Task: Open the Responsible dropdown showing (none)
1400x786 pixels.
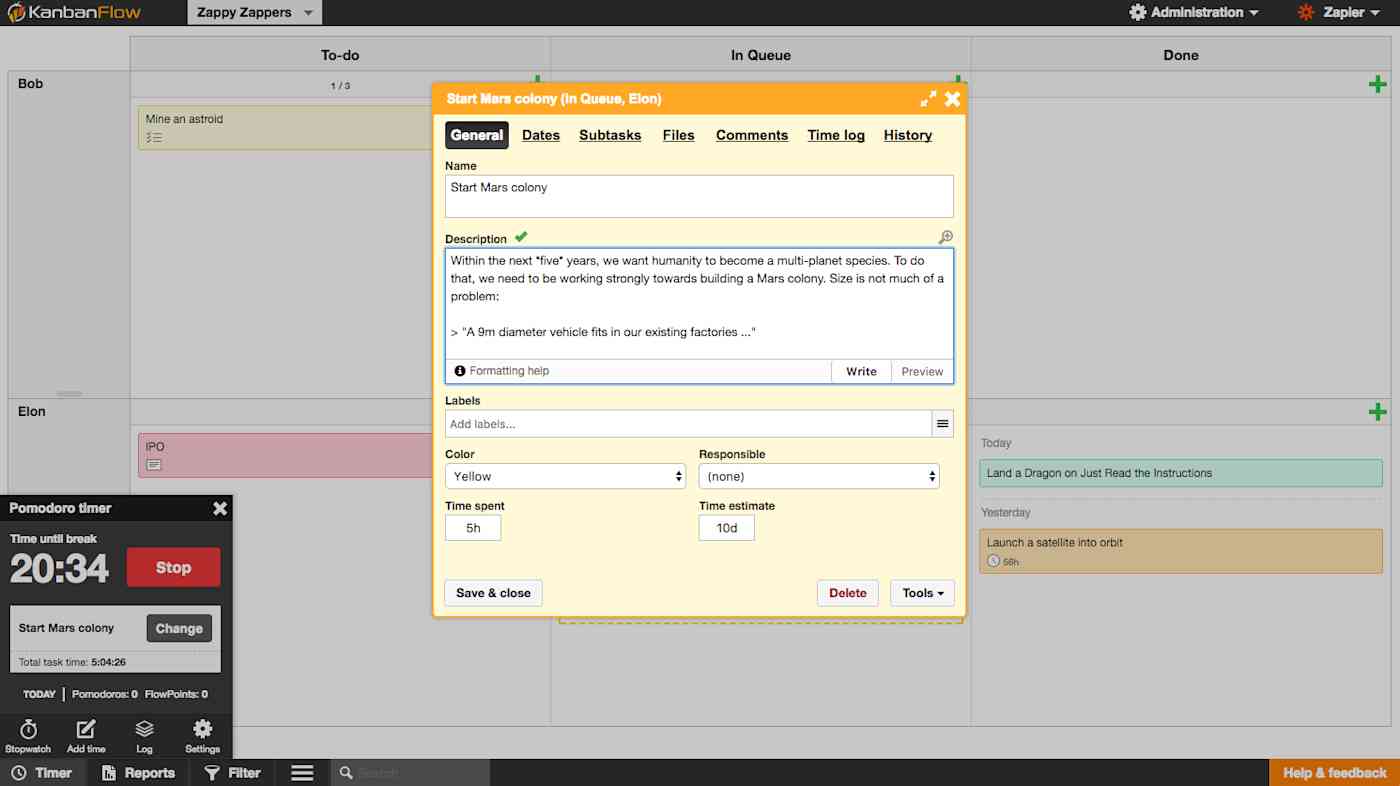Action: [818, 476]
